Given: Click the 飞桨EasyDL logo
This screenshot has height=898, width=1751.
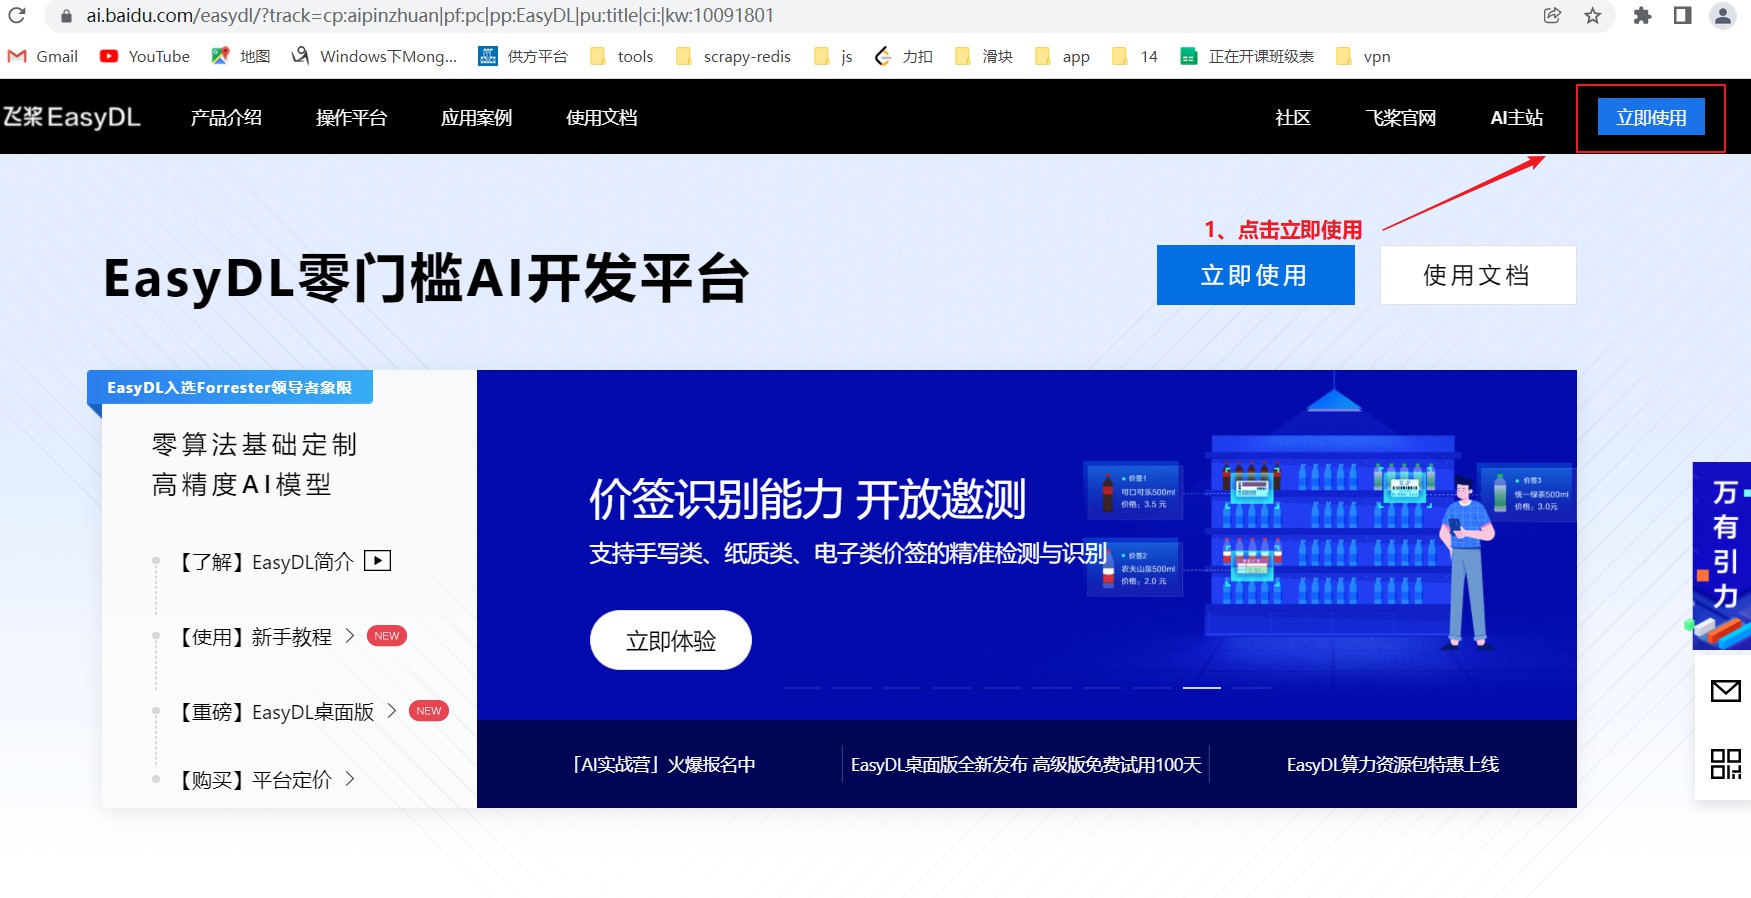Looking at the screenshot, I should tap(71, 117).
